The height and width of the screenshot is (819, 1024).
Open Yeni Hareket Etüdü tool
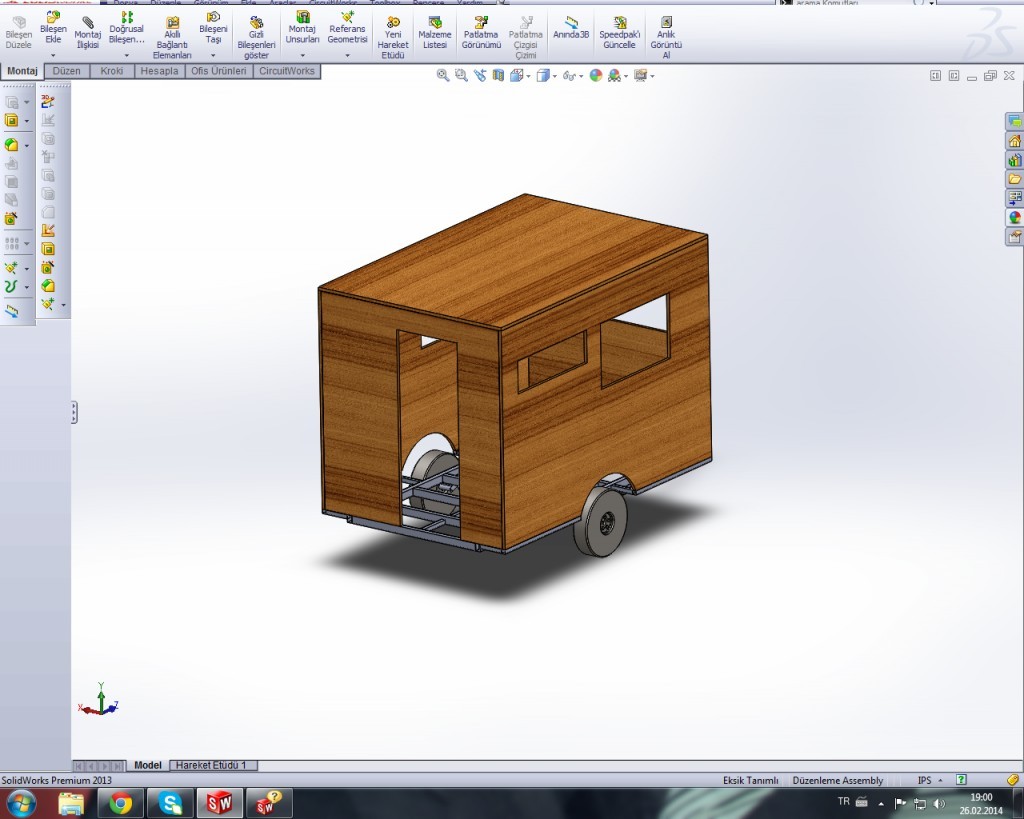(x=393, y=22)
